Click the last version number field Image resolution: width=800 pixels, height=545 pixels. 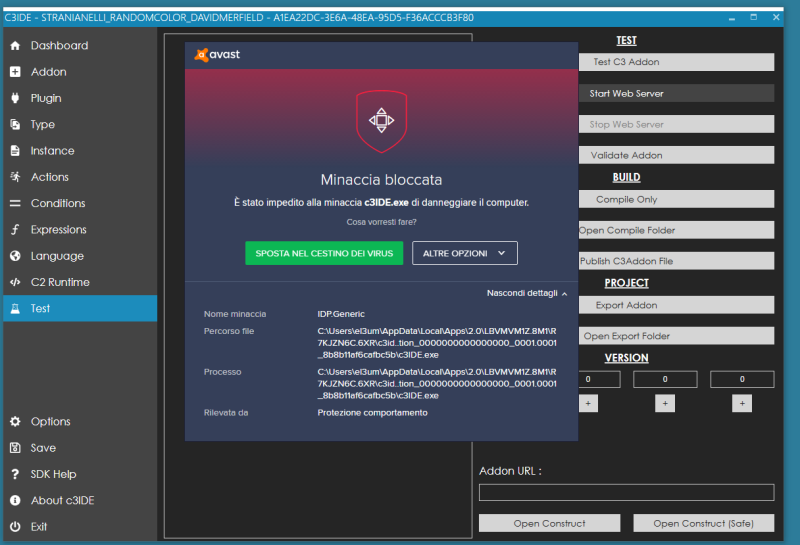[x=742, y=379]
